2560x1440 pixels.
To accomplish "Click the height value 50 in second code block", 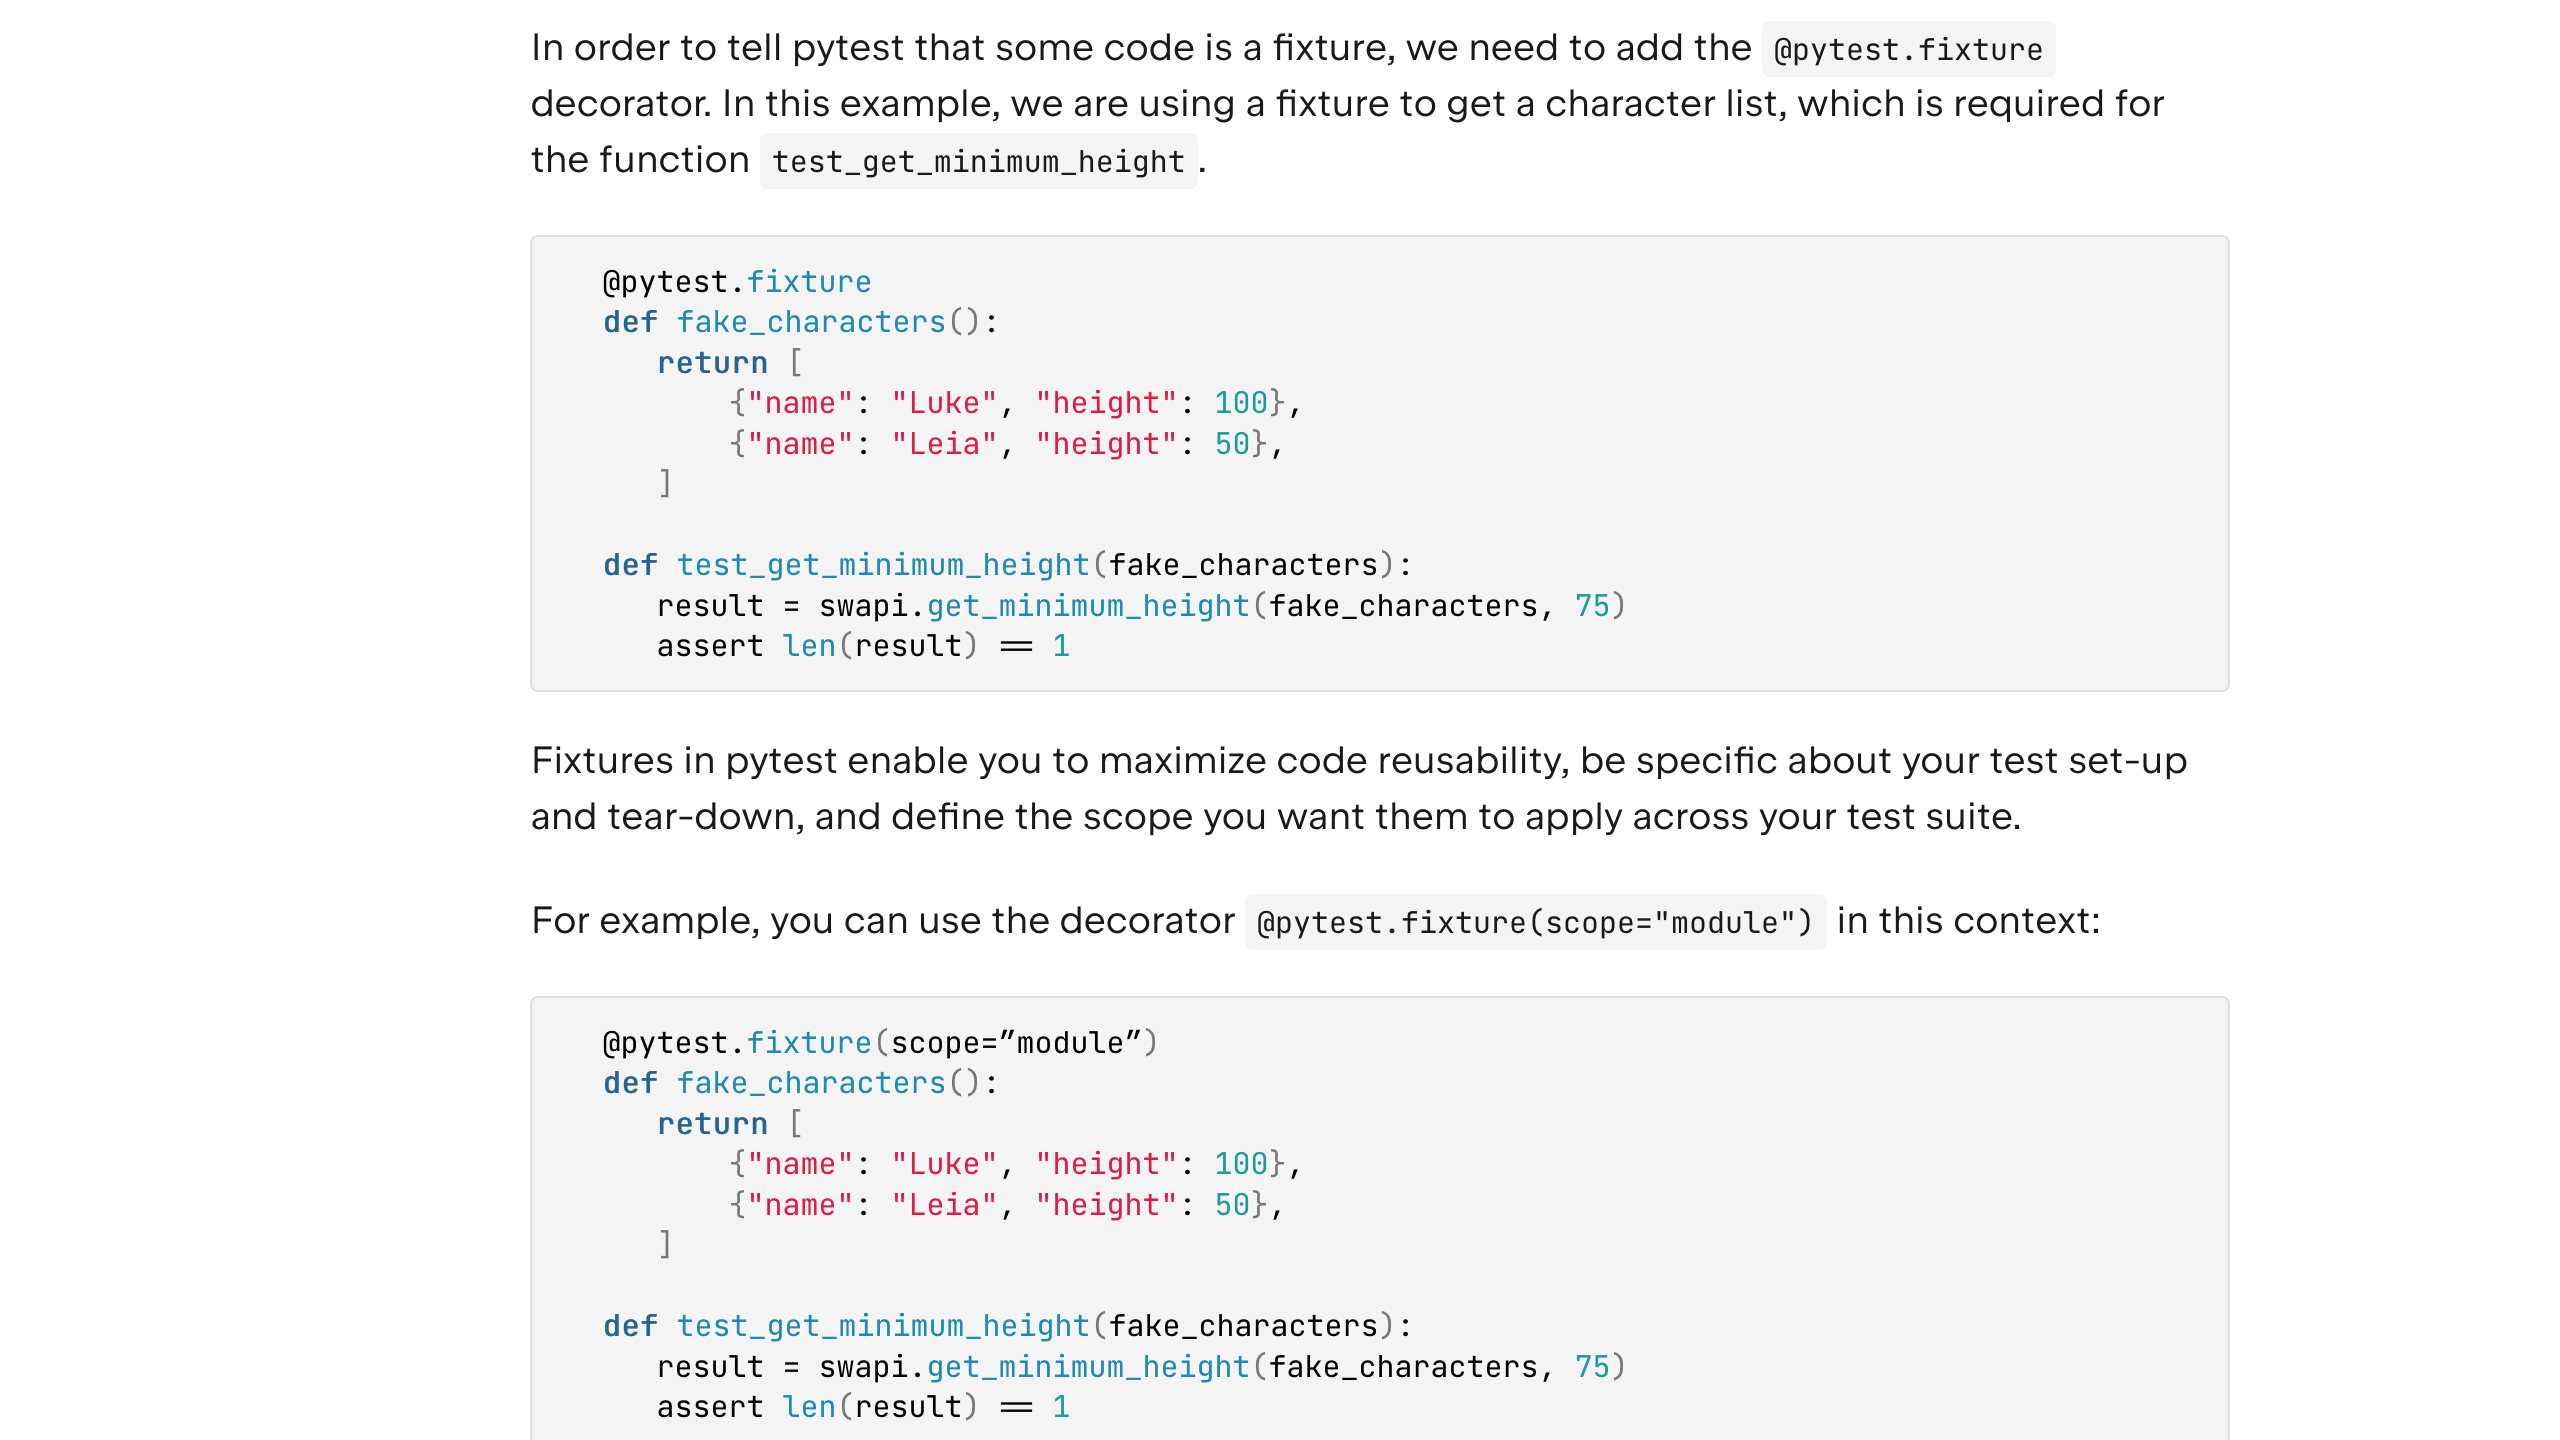I will tap(1232, 1205).
